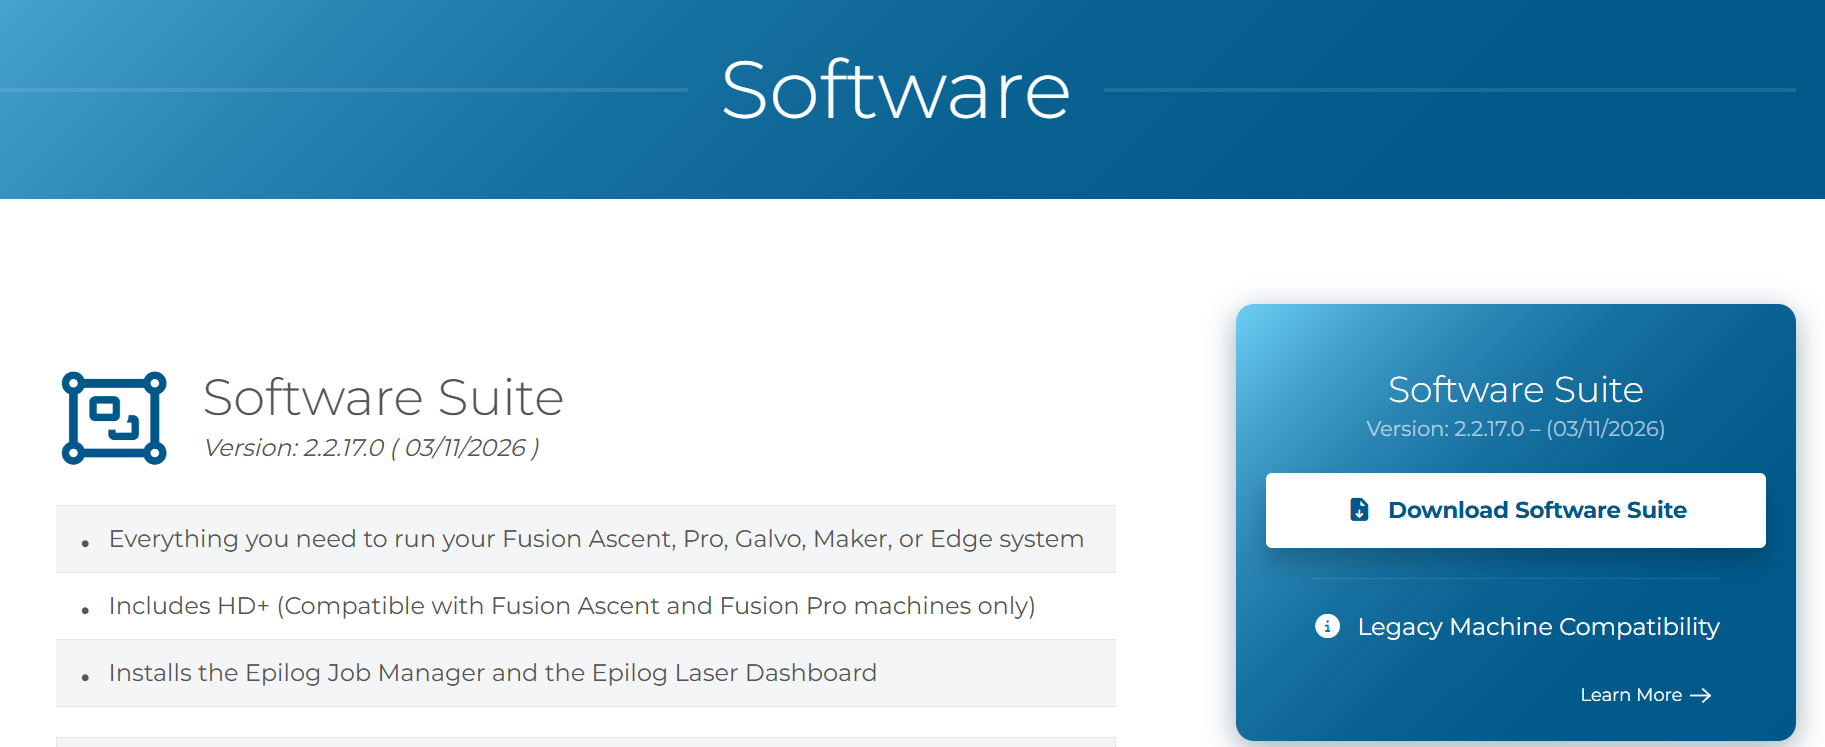This screenshot has width=1825, height=747.
Task: Follow the Learn More link
Action: (1646, 695)
